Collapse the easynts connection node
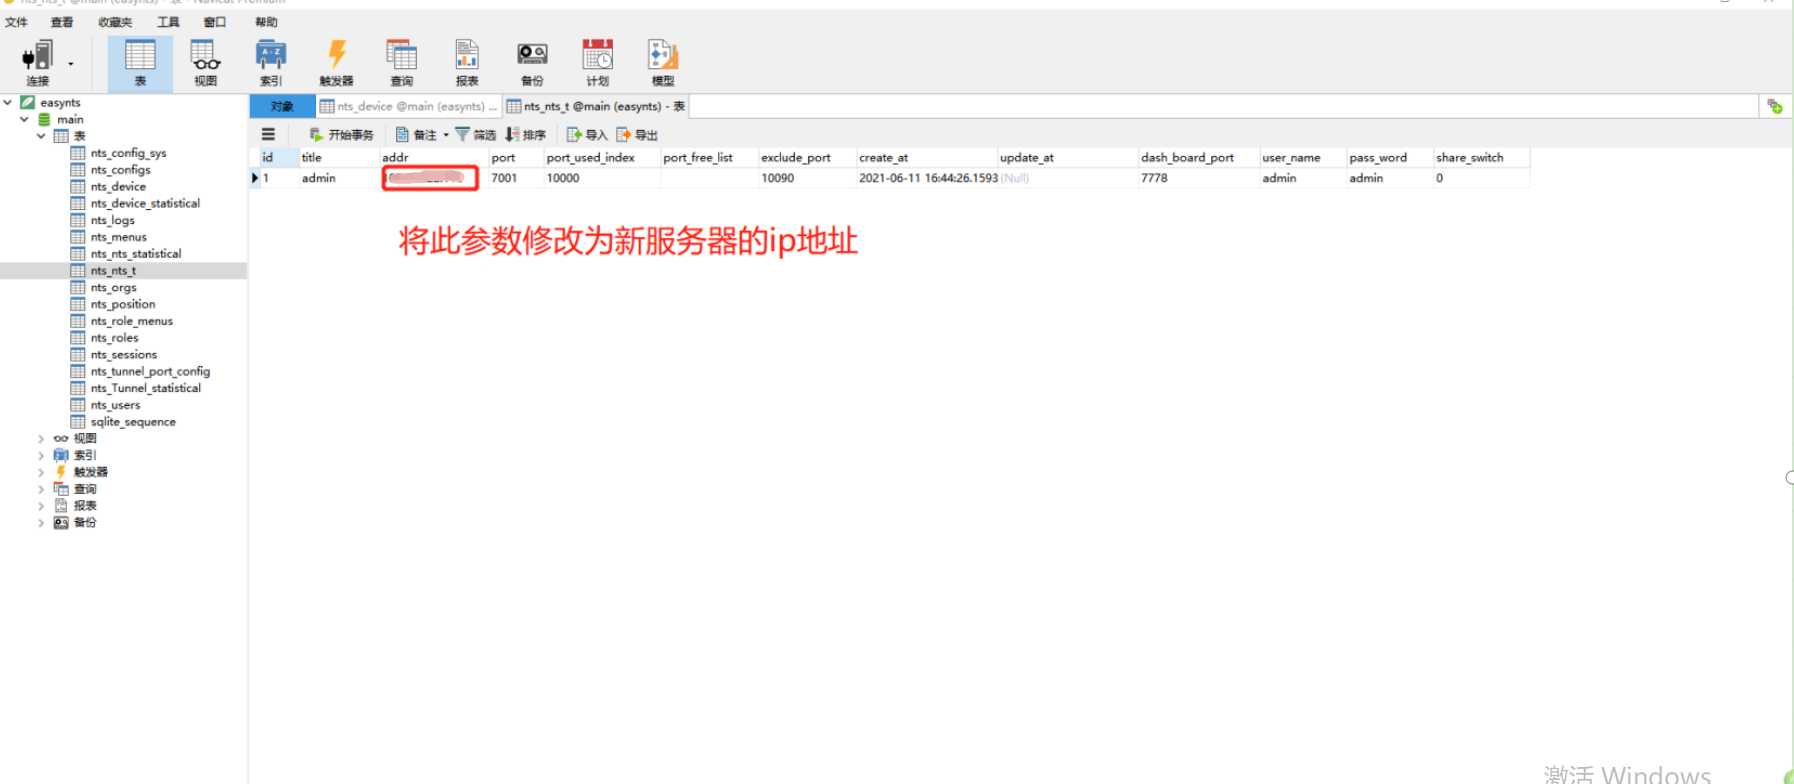The height and width of the screenshot is (784, 1794). pos(8,102)
